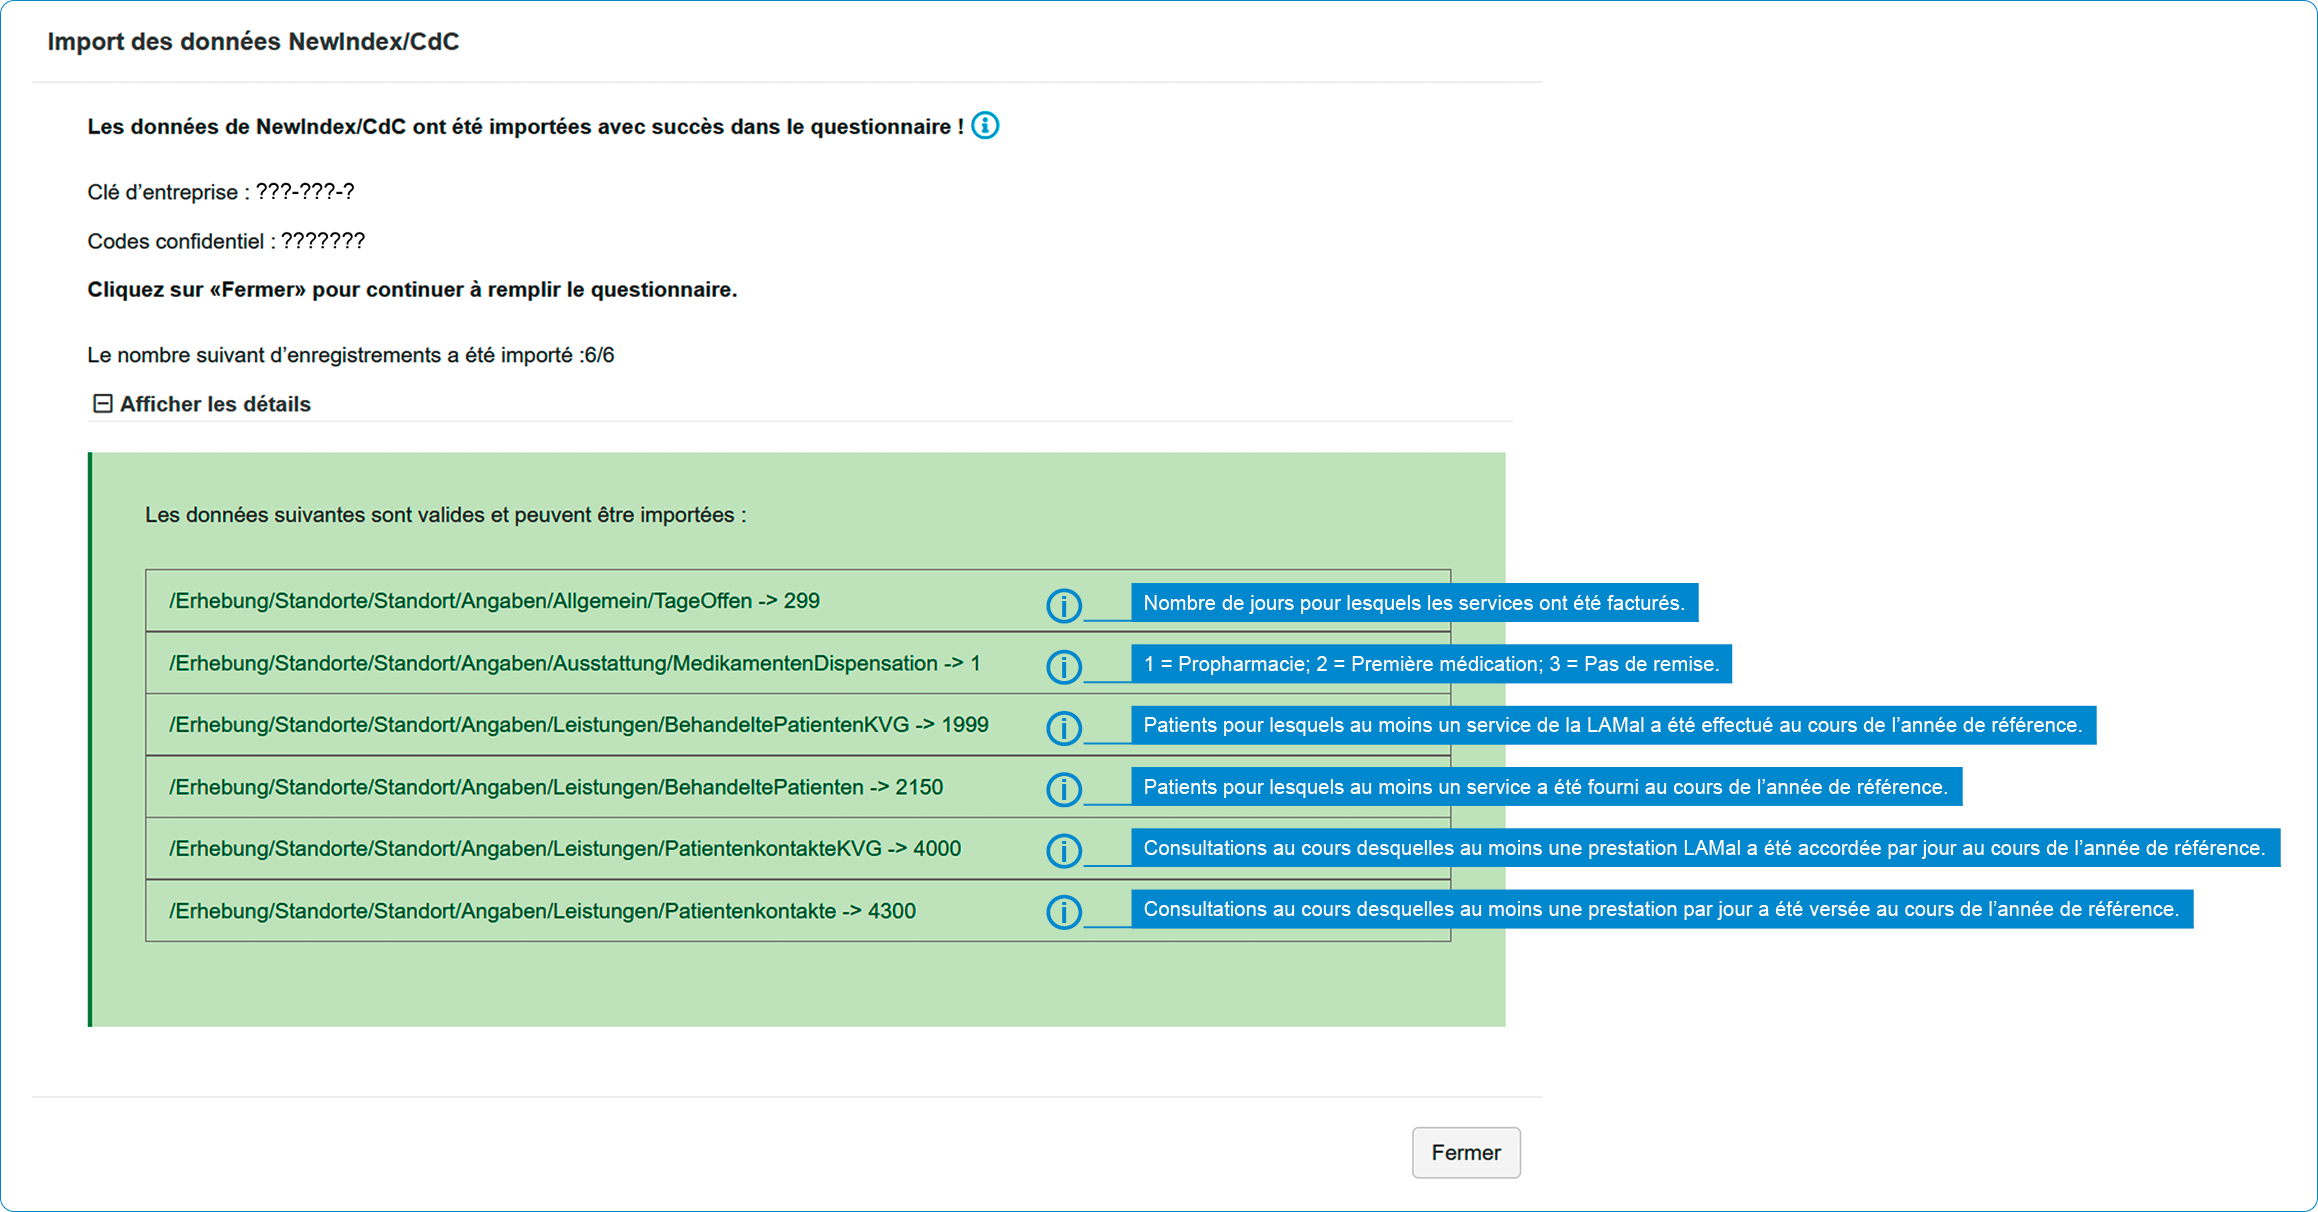Viewport: 2318px width, 1212px height.
Task: Click 'Codes confidentiel : ???????' text
Action: [x=226, y=241]
